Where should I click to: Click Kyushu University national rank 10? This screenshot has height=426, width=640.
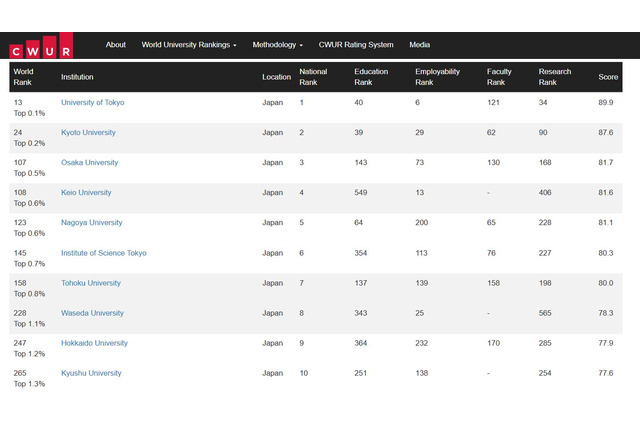[304, 373]
